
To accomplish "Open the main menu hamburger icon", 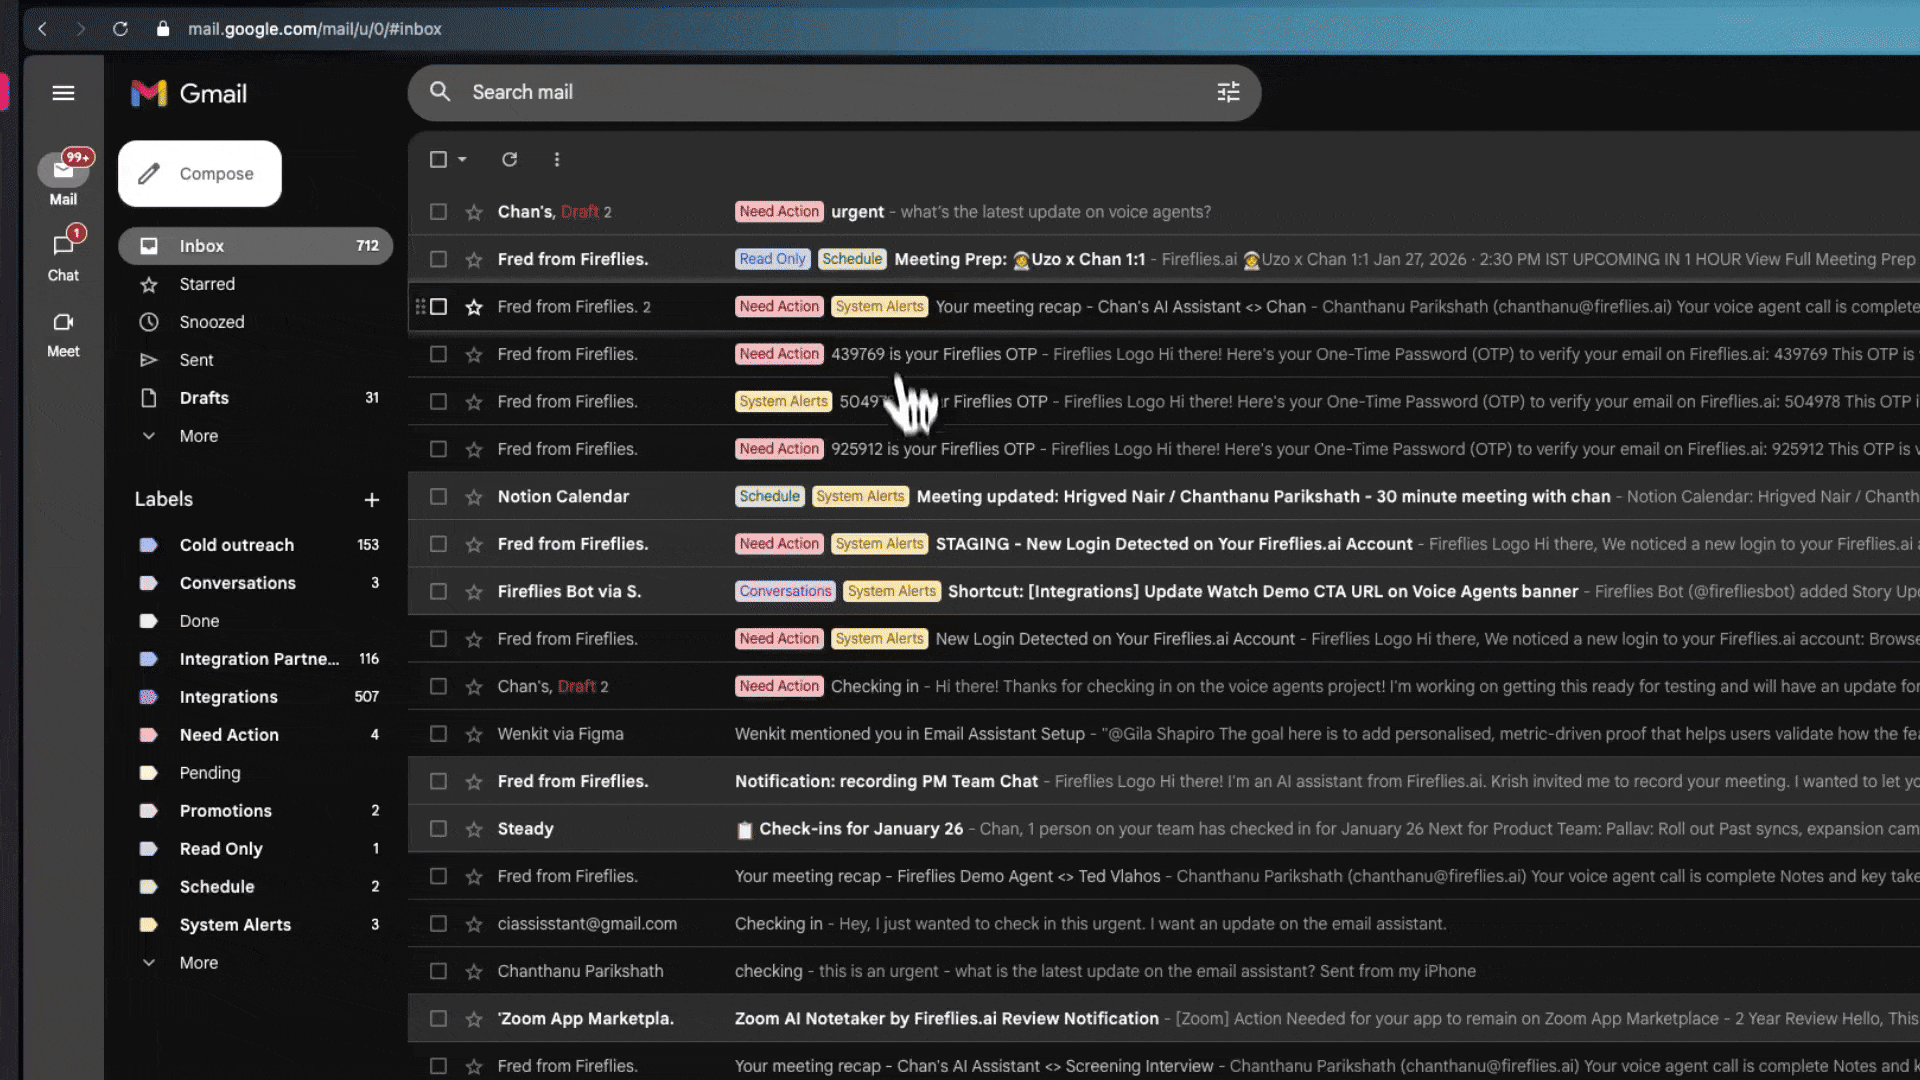I will pyautogui.click(x=63, y=93).
